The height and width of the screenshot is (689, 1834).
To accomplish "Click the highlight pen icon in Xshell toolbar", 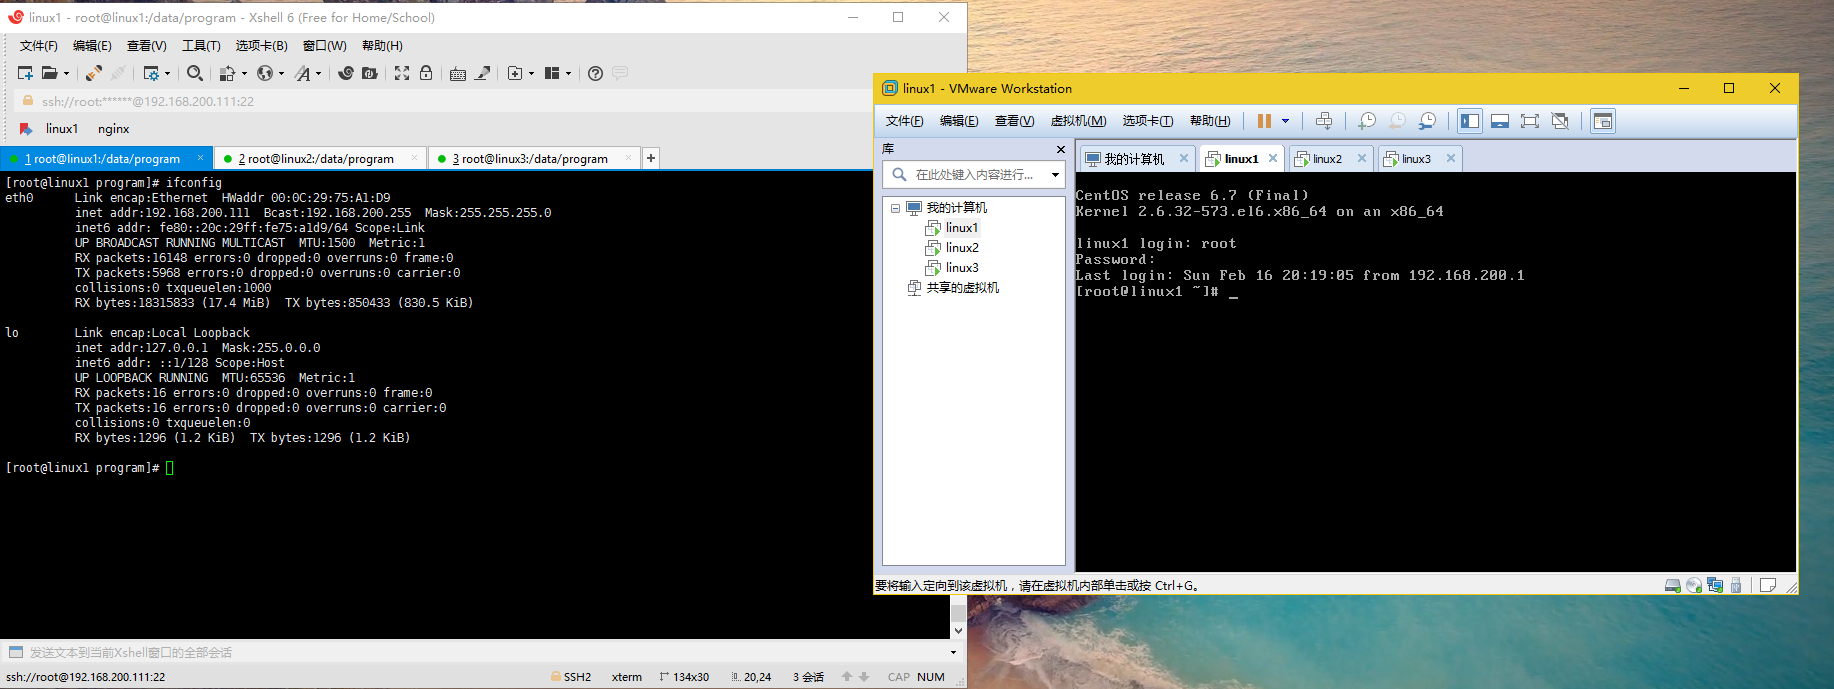I will coord(483,73).
